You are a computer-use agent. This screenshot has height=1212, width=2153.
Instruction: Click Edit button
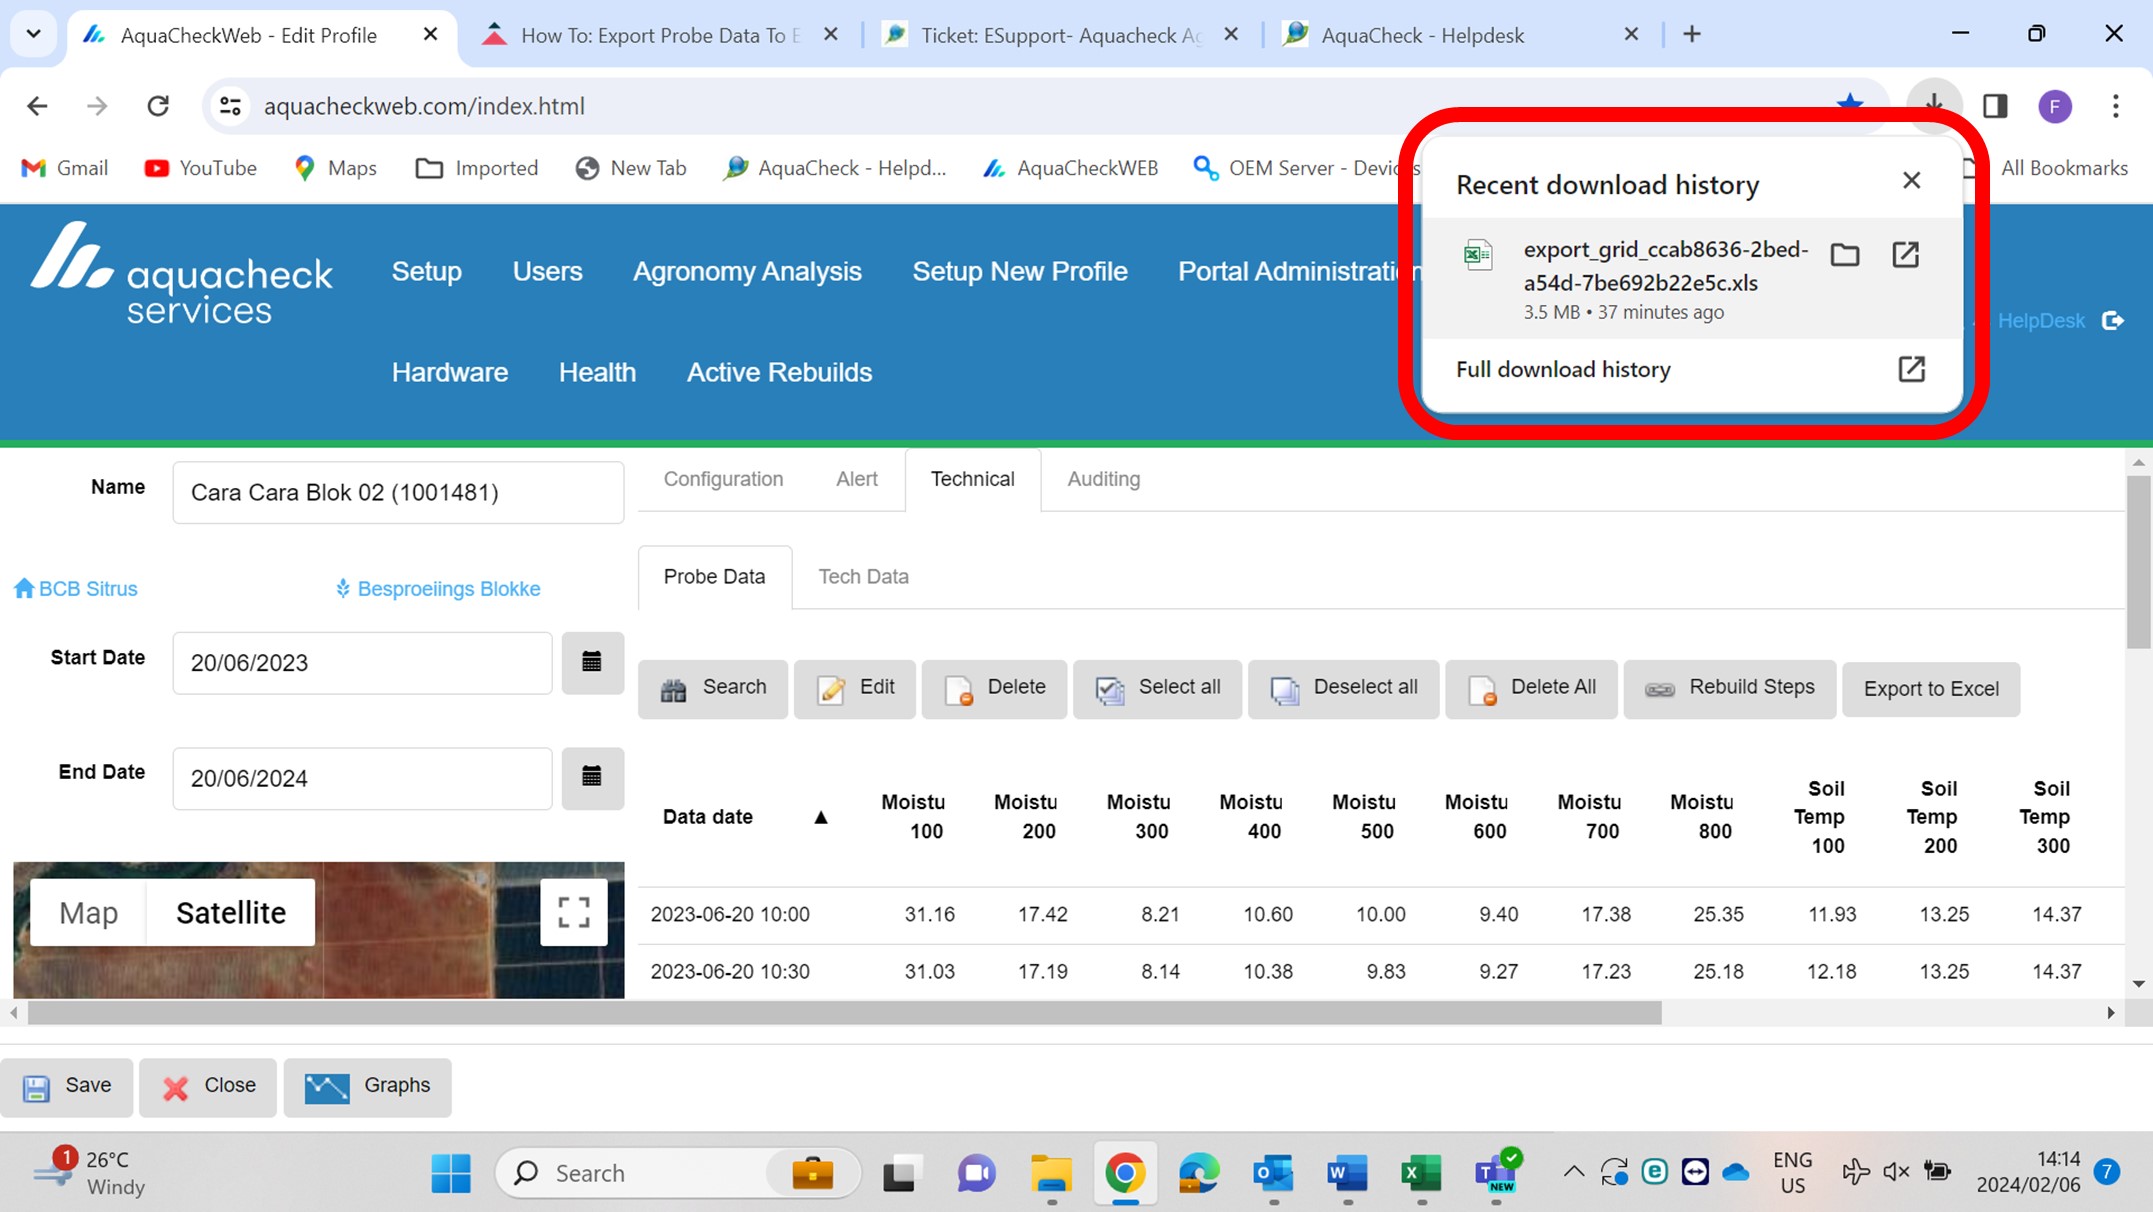tap(855, 689)
